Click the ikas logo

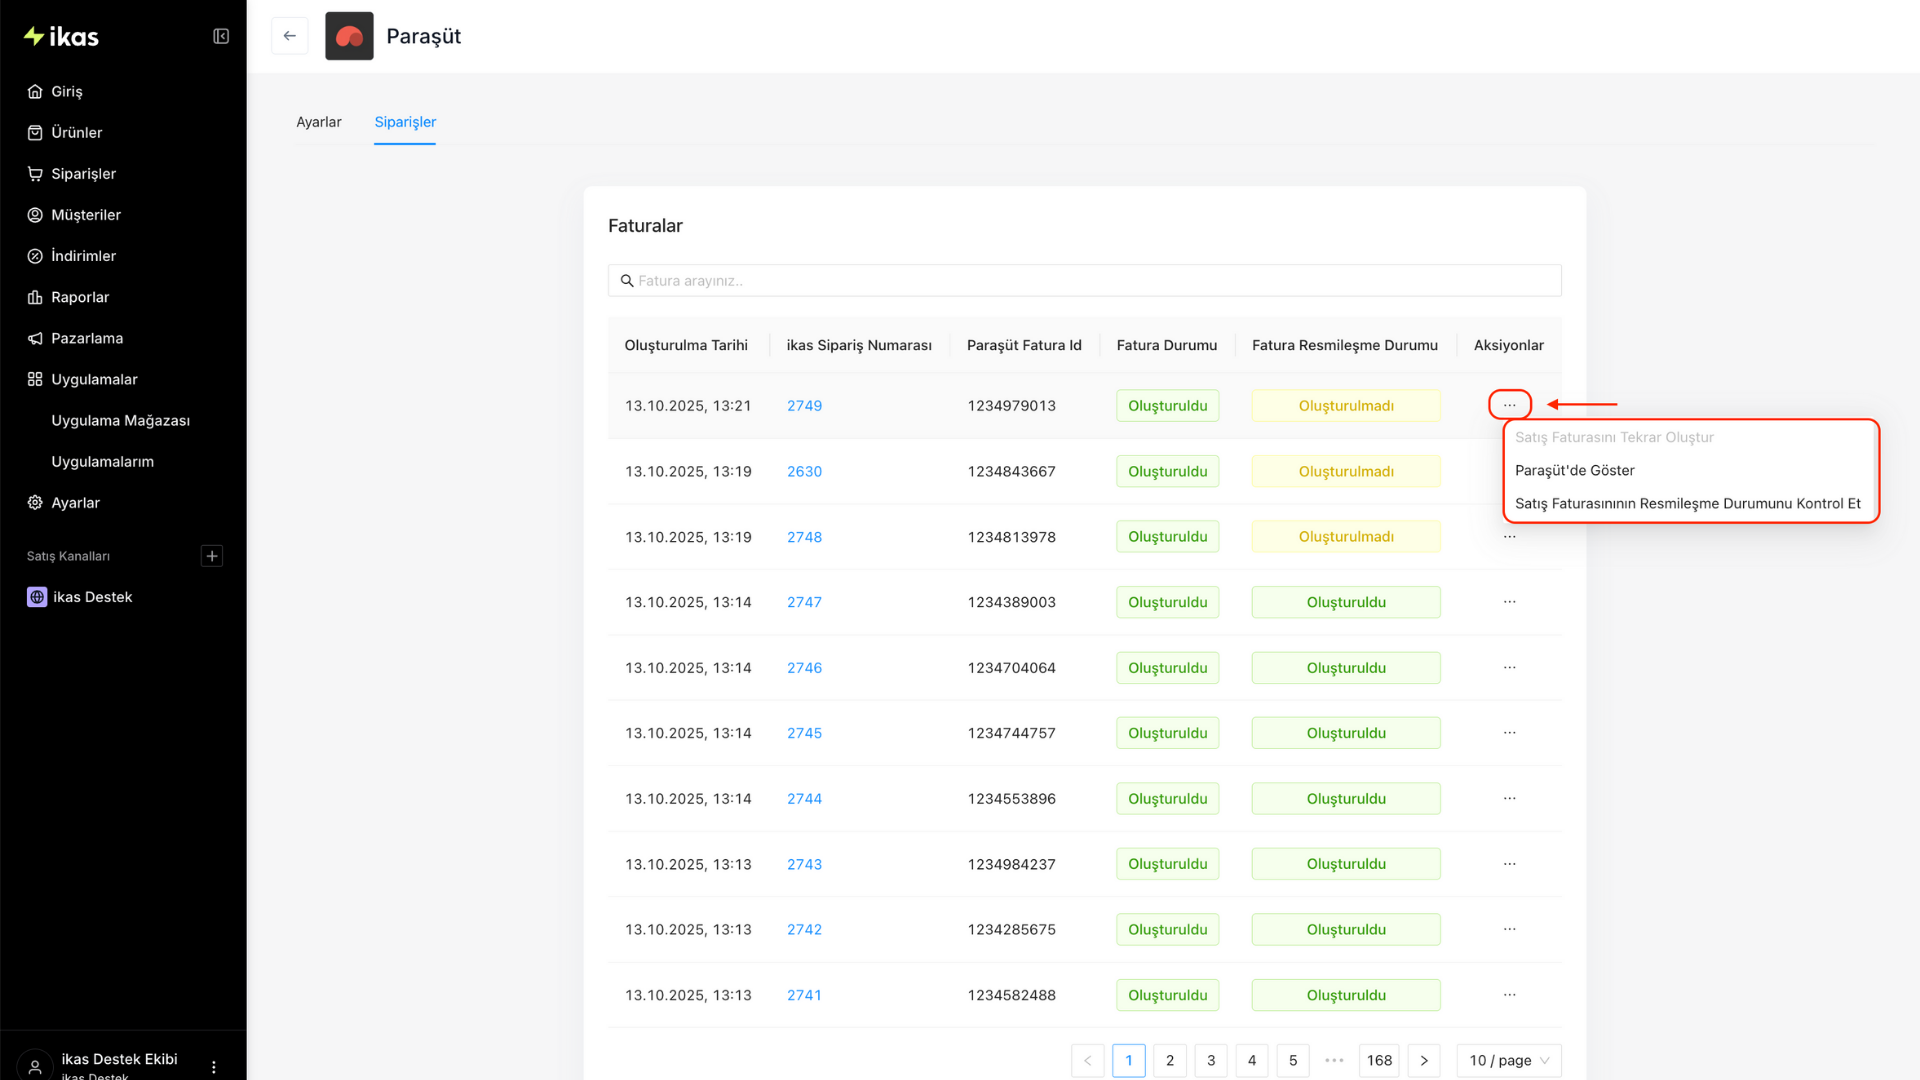[61, 37]
